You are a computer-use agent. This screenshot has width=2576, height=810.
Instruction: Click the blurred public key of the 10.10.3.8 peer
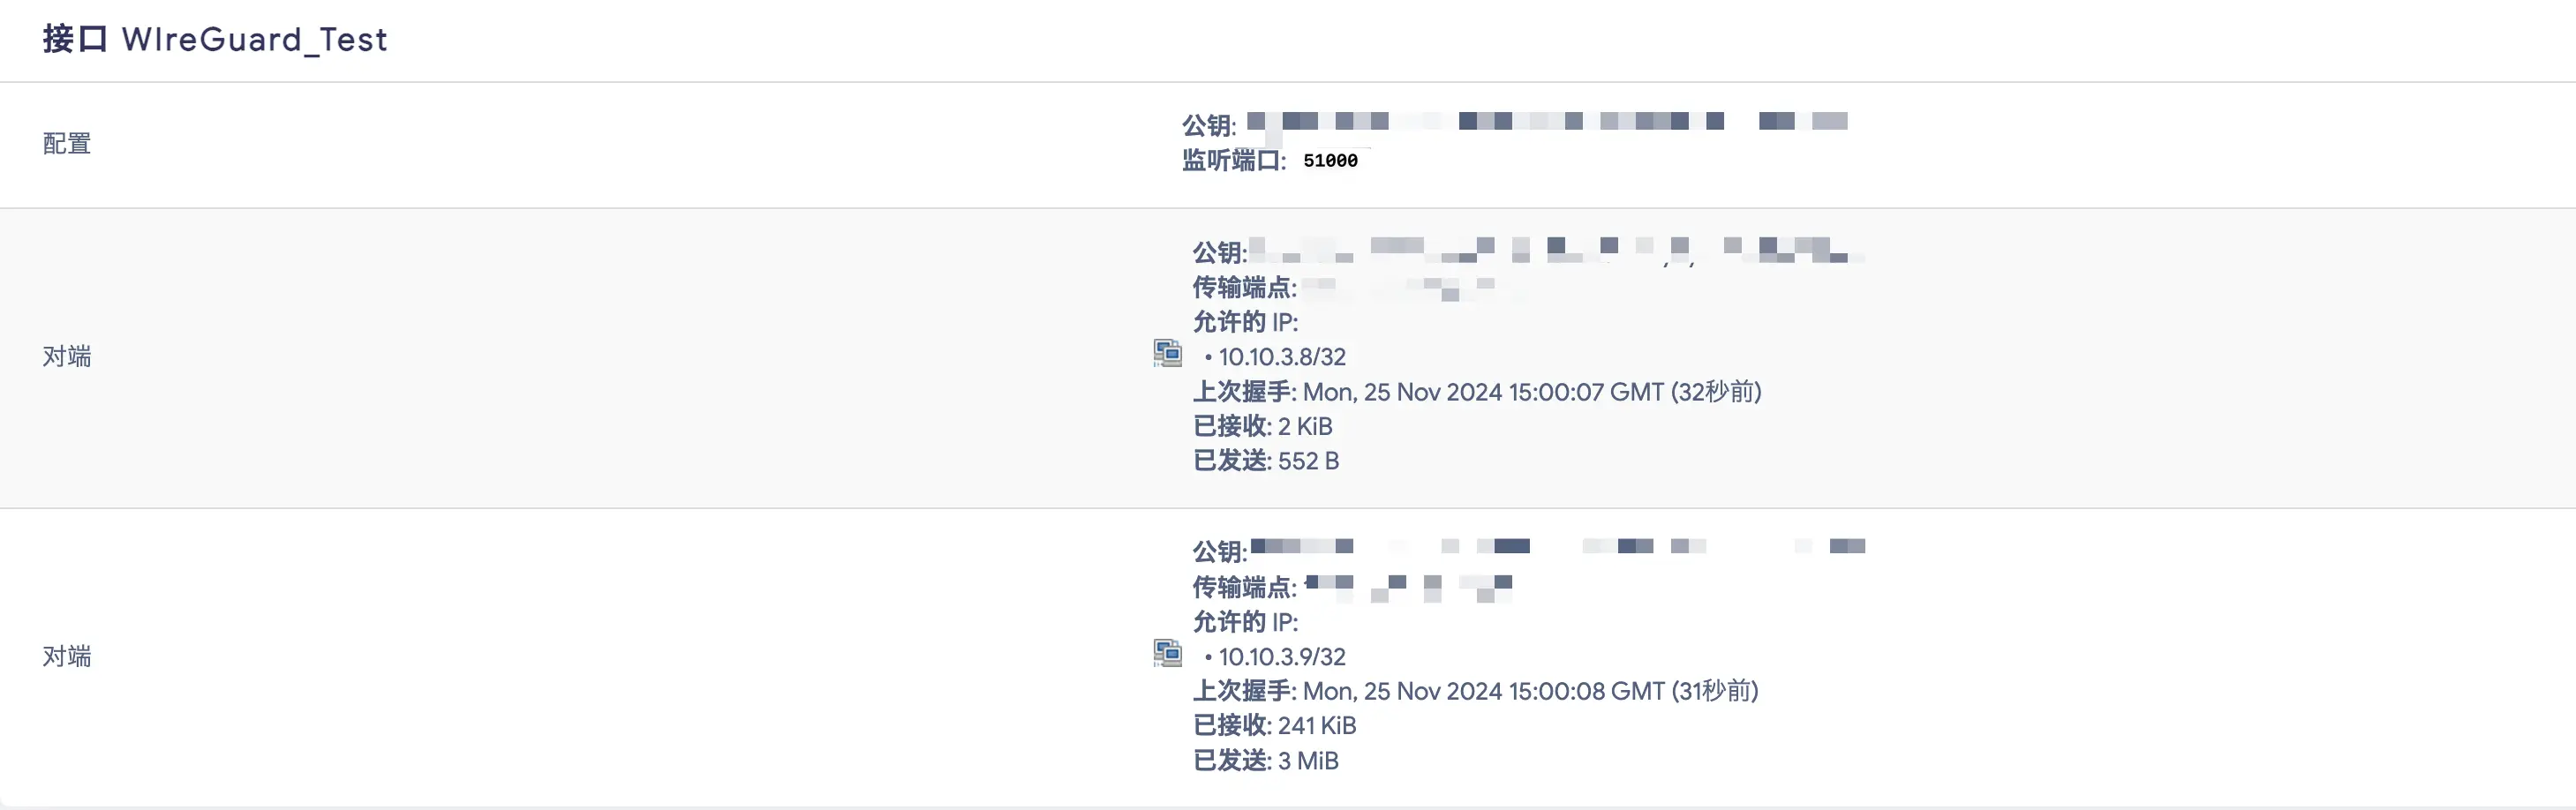(1556, 250)
